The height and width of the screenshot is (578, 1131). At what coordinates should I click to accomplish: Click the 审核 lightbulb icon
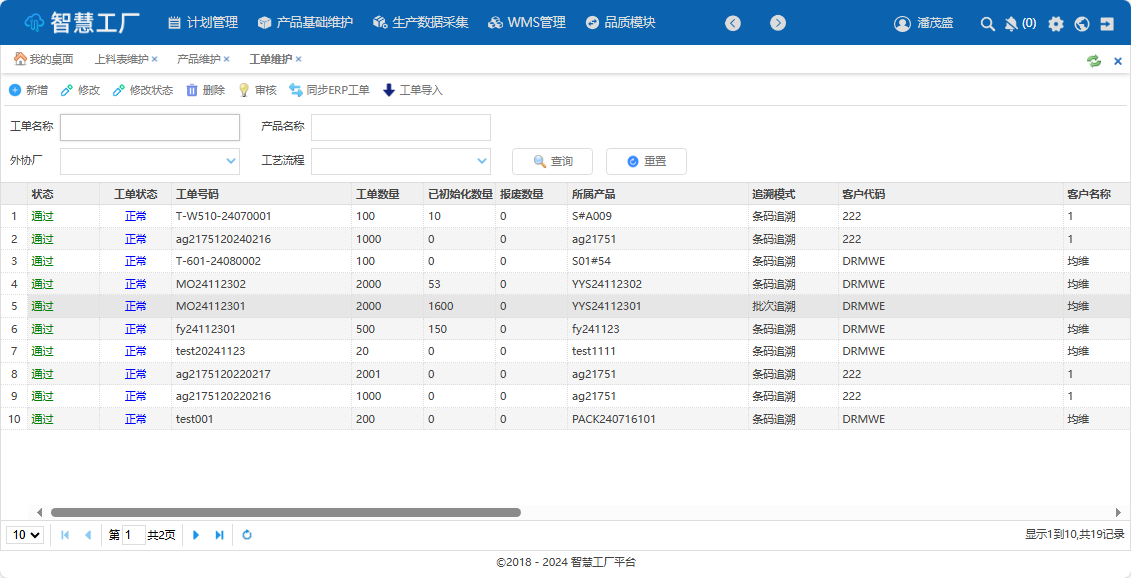point(243,90)
